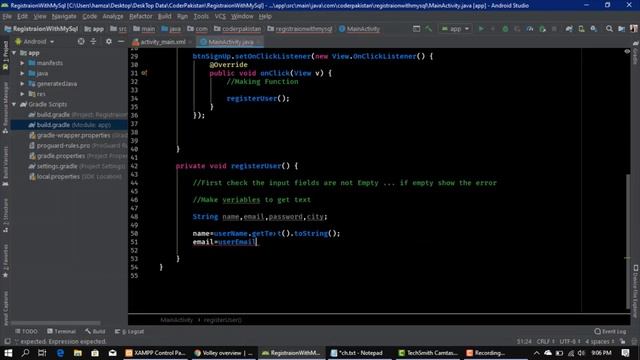Open Microsoft Edge from the taskbar
The image size is (640, 360).
tap(60, 353)
